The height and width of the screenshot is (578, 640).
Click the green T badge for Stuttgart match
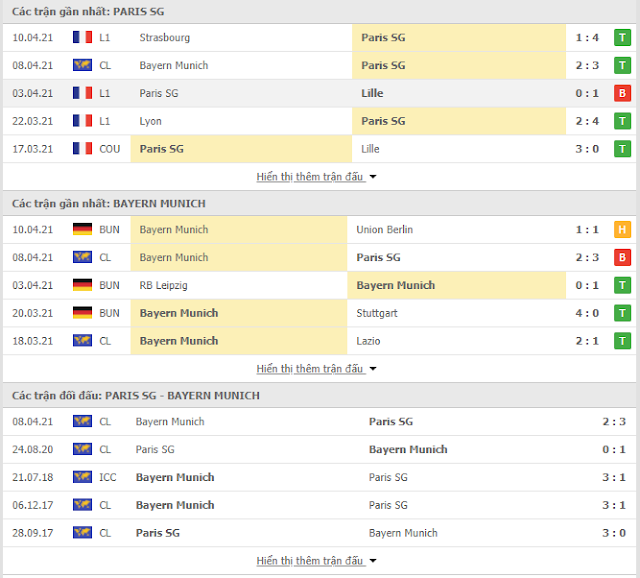pos(622,313)
